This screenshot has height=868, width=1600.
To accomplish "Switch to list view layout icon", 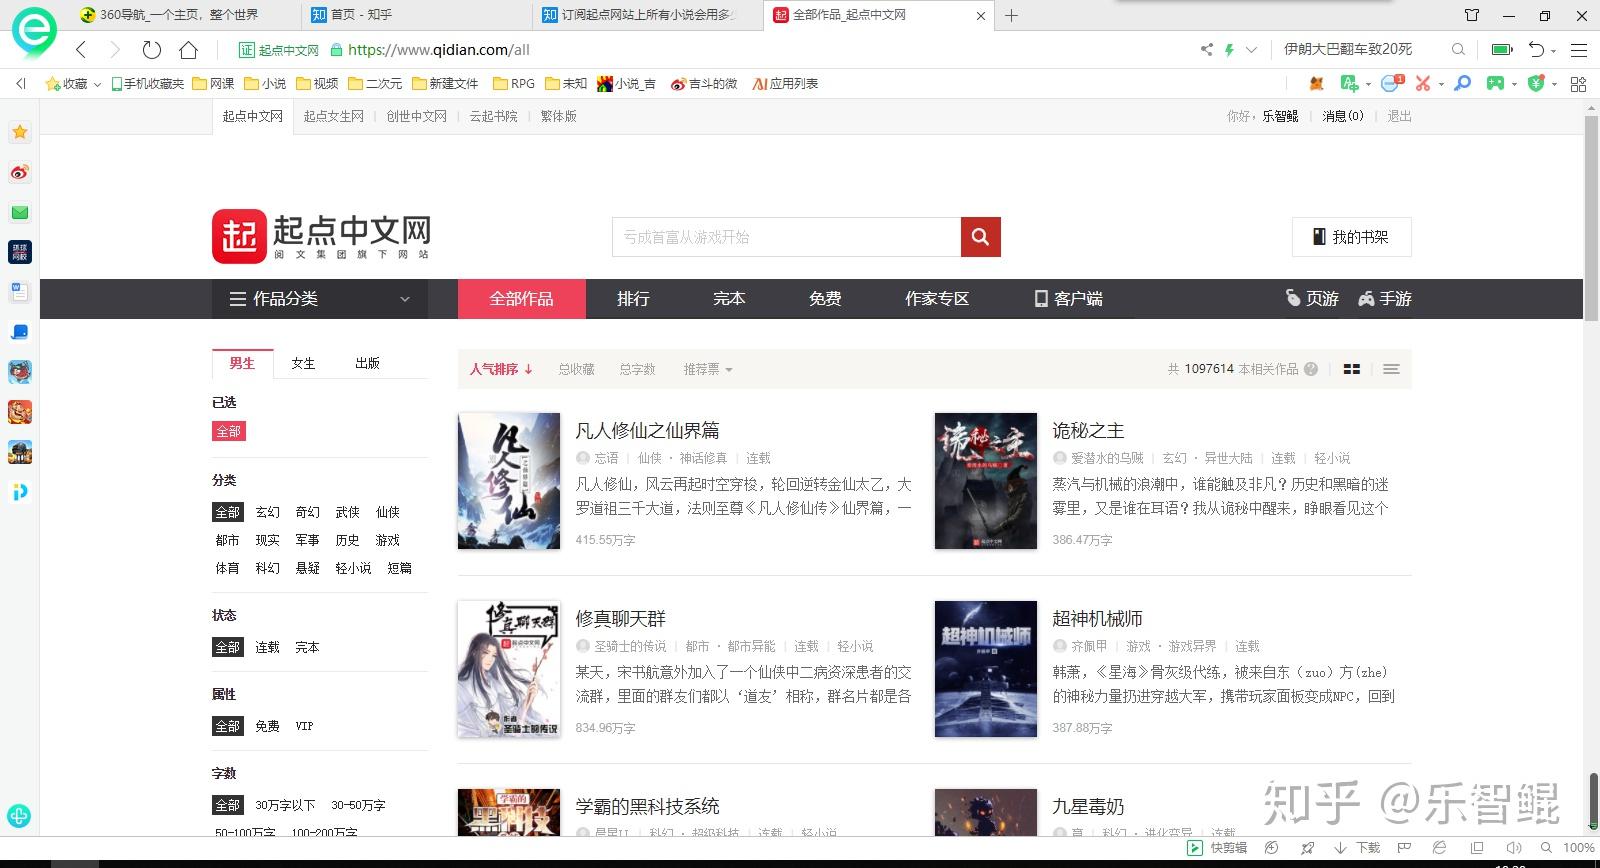I will coord(1391,369).
